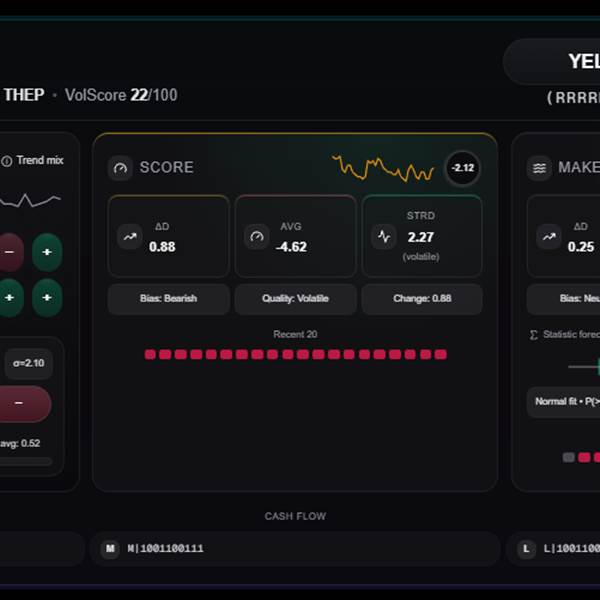Click the avg: 0.52 value
This screenshot has height=600, width=600.
(x=20, y=443)
